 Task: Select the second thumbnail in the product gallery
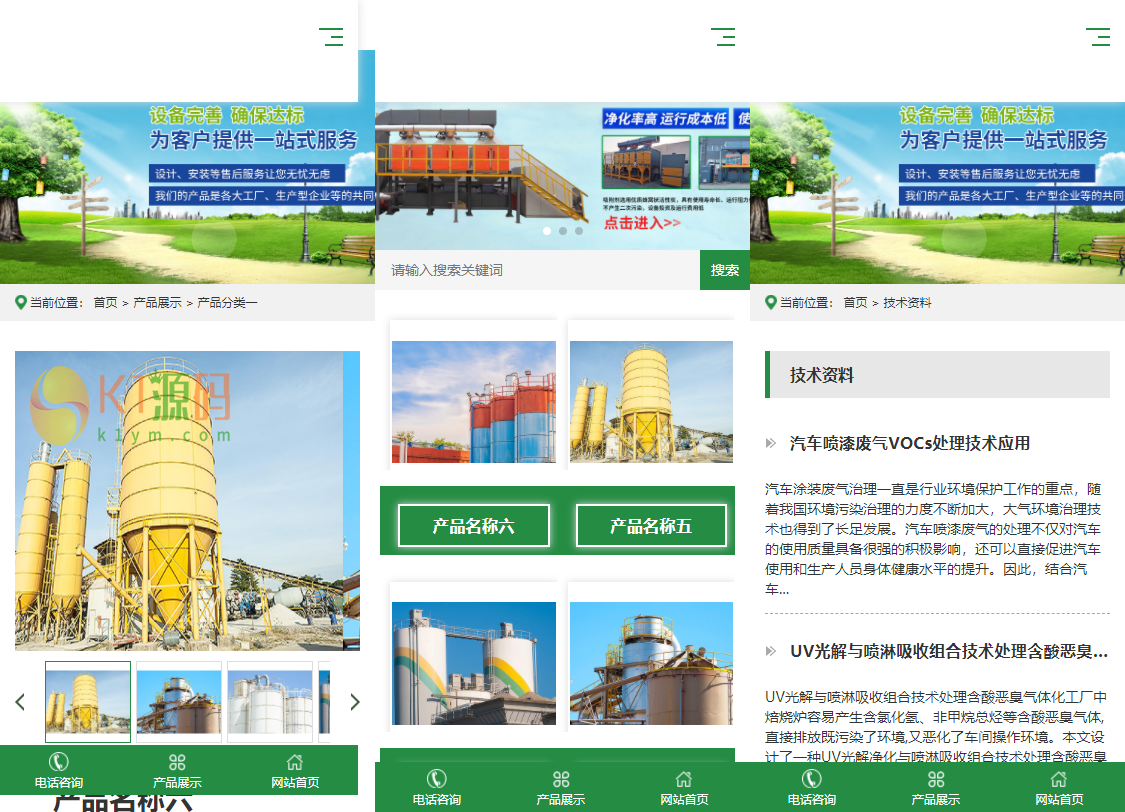179,702
